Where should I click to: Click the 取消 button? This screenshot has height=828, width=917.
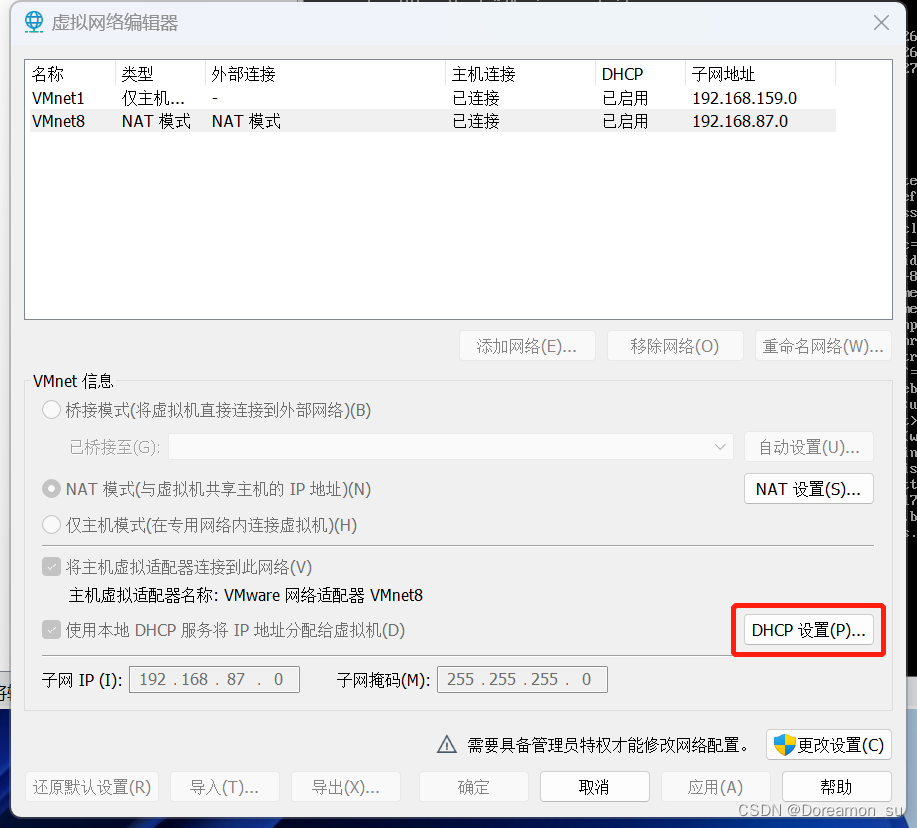click(x=595, y=787)
